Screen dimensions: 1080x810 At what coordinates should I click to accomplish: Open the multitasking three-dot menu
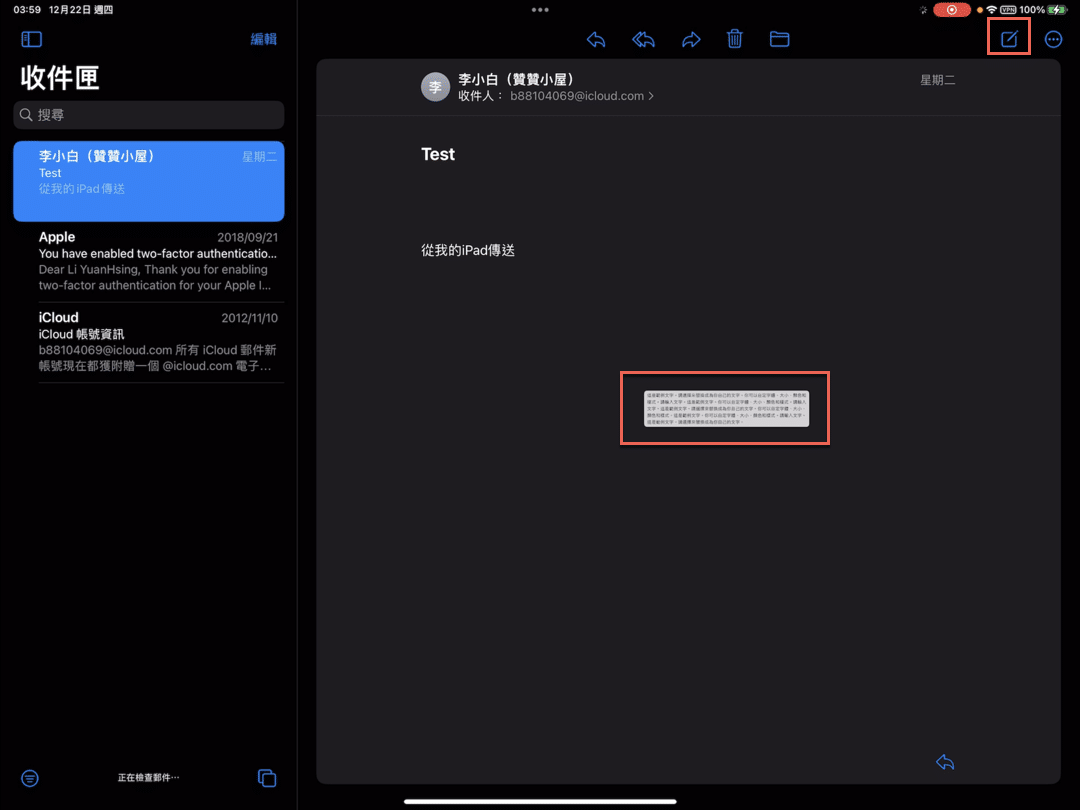coord(540,10)
